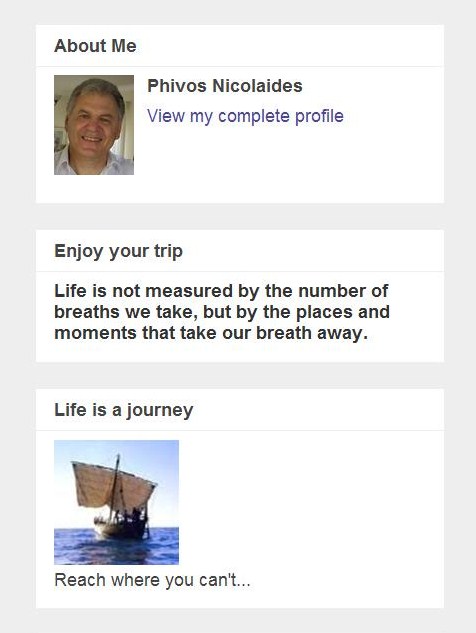Click the Life is a journey heading
The width and height of the screenshot is (476, 633).
124,410
